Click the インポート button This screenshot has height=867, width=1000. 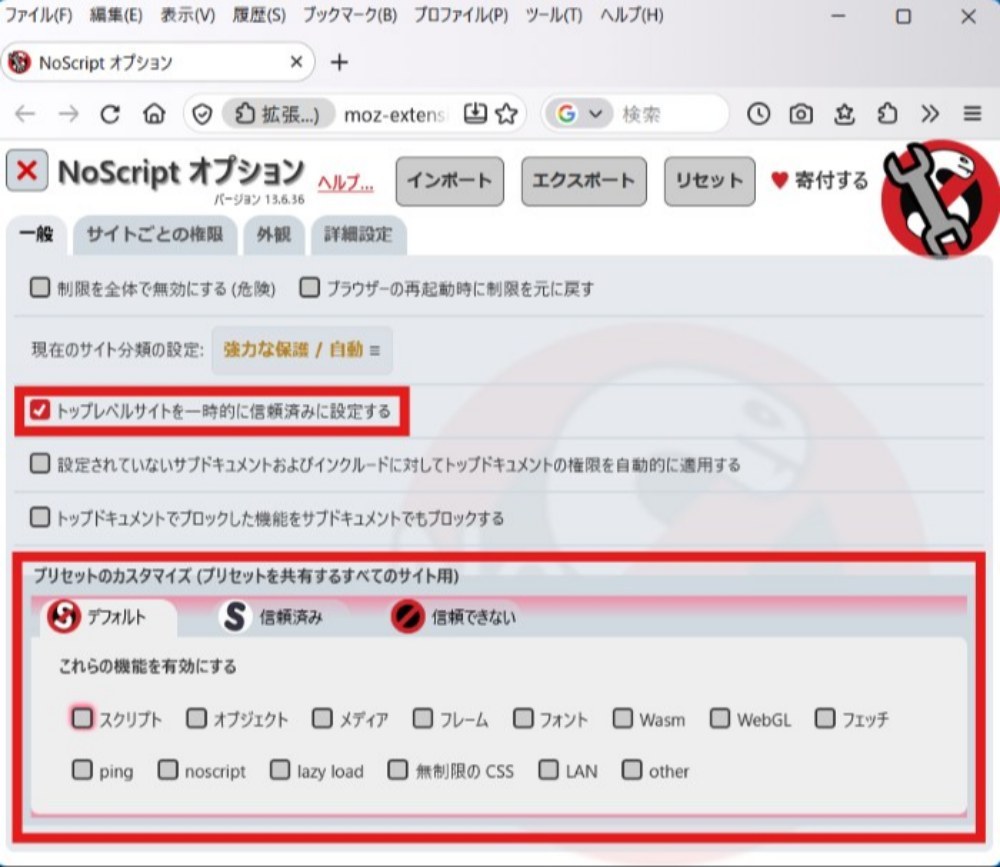point(450,181)
